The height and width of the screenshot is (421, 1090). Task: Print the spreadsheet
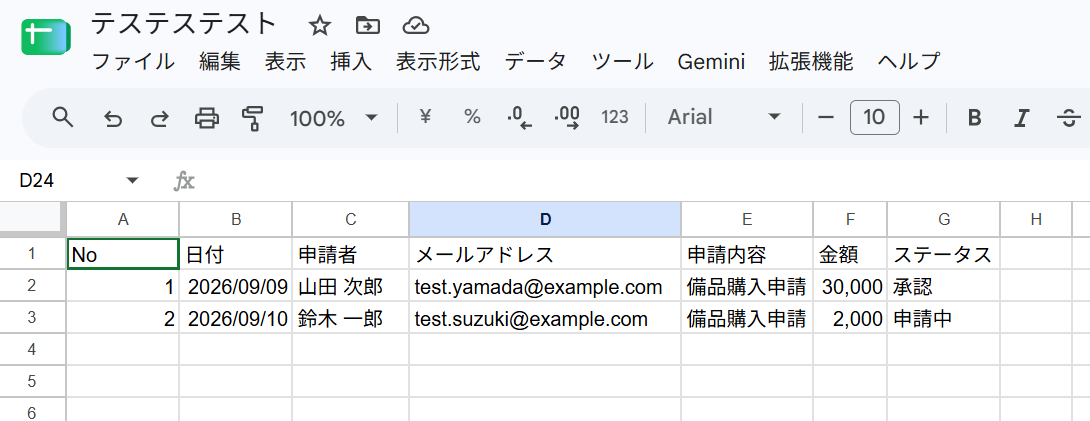pyautogui.click(x=206, y=118)
